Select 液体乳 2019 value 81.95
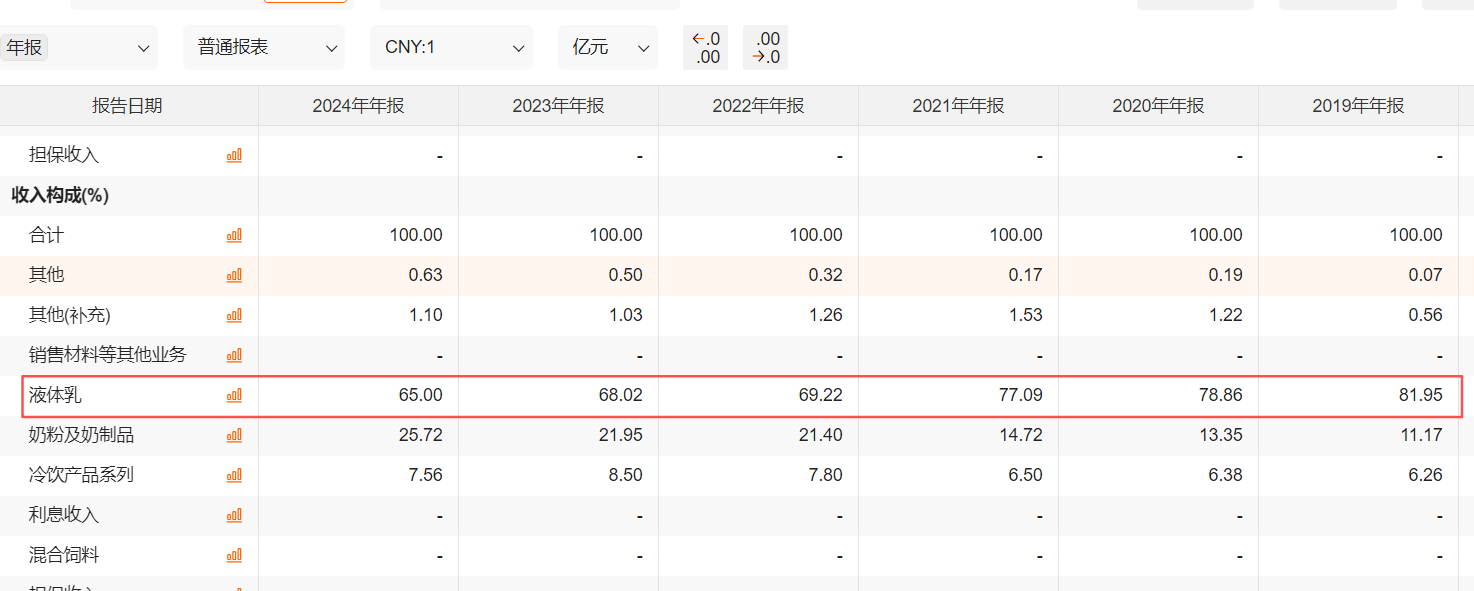This screenshot has width=1474, height=591. (1420, 395)
